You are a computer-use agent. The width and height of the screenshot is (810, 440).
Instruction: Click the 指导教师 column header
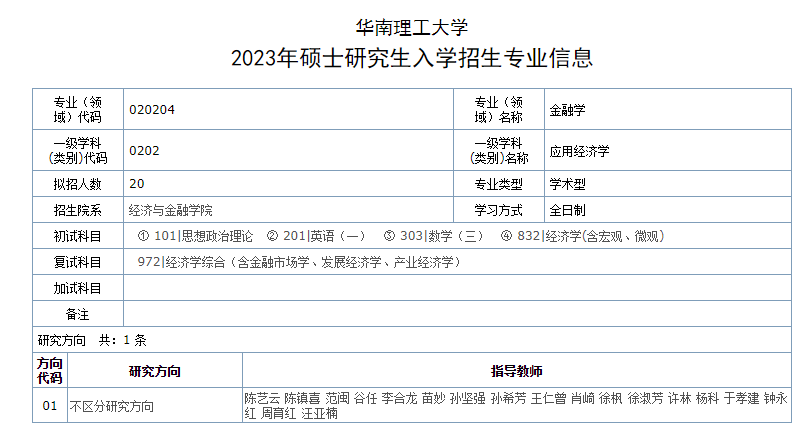click(x=517, y=371)
